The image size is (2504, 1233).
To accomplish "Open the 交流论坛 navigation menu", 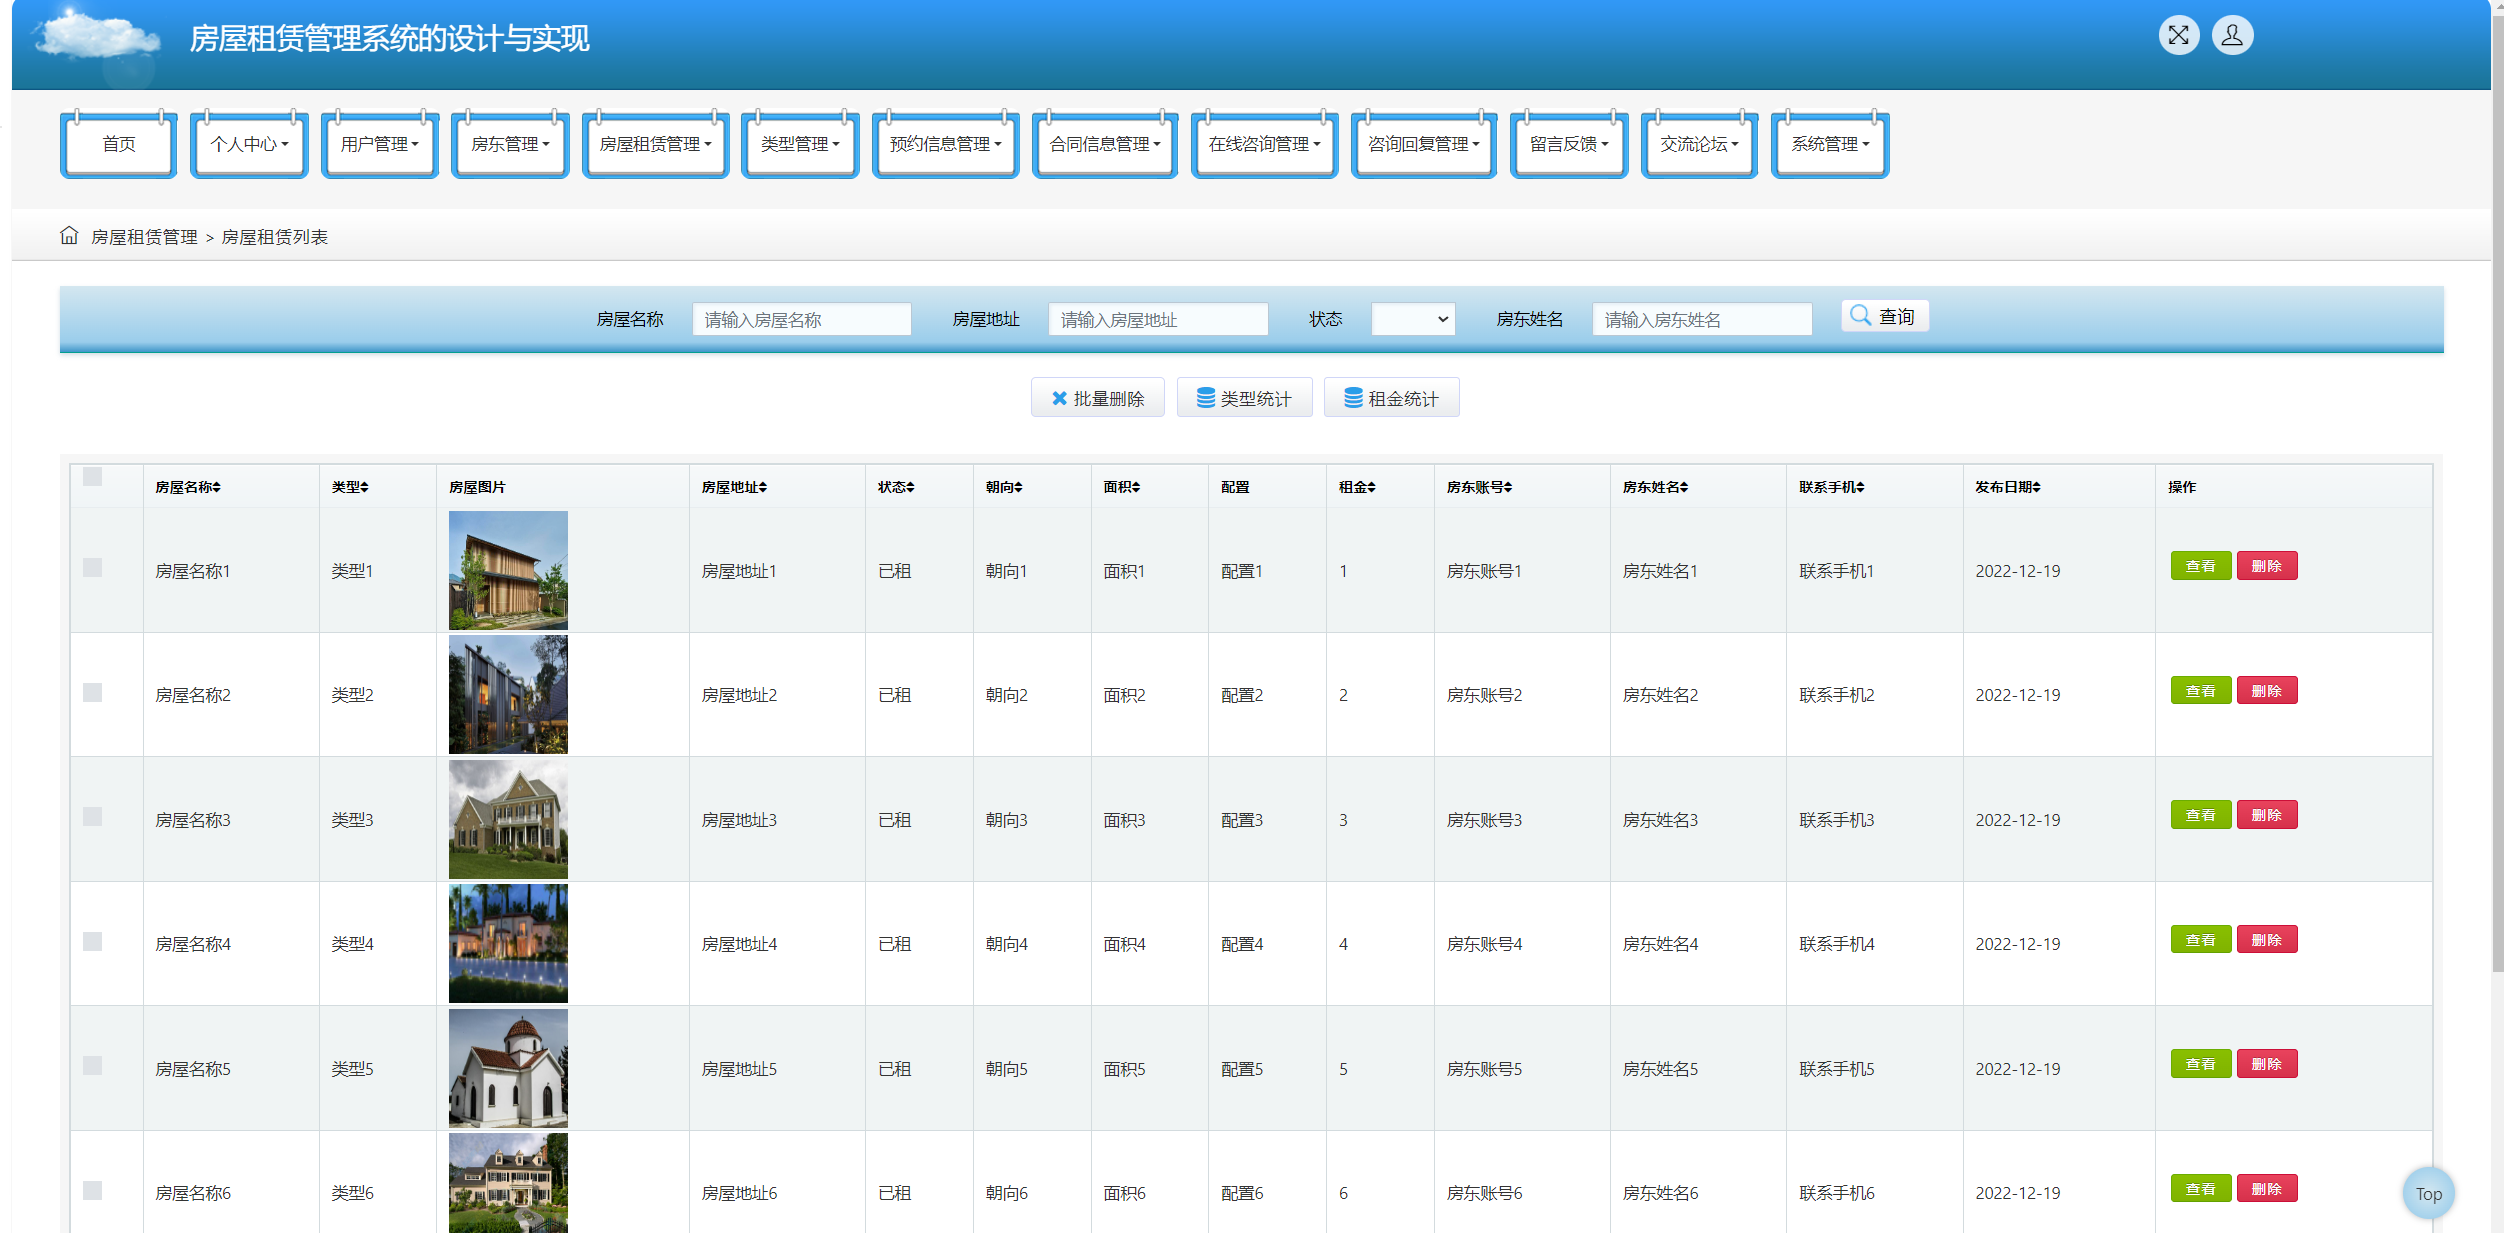I will point(1698,145).
